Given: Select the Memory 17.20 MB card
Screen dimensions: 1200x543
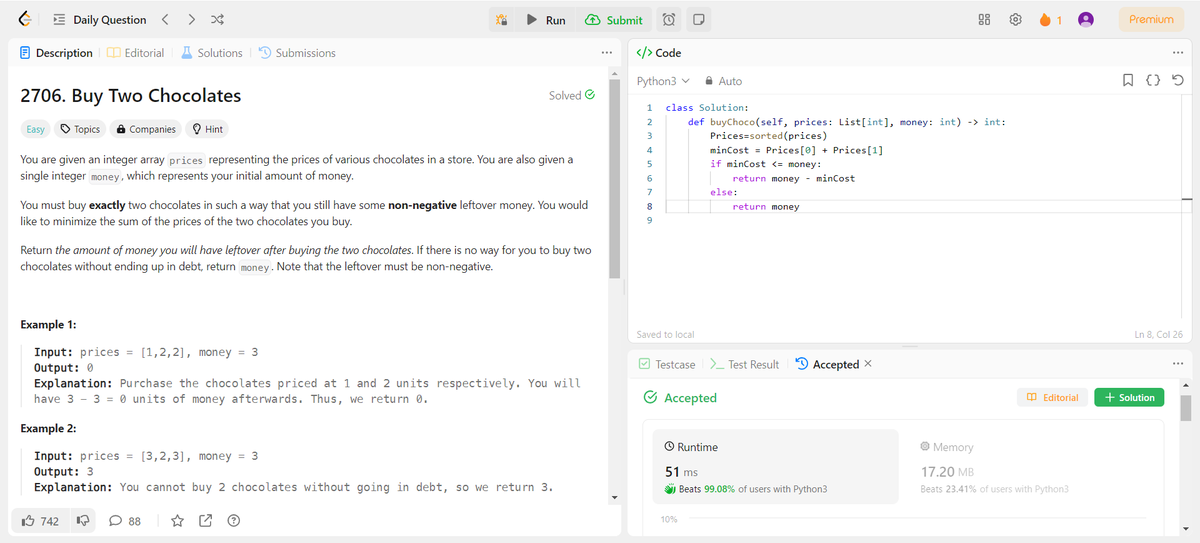Looking at the screenshot, I should point(1030,468).
